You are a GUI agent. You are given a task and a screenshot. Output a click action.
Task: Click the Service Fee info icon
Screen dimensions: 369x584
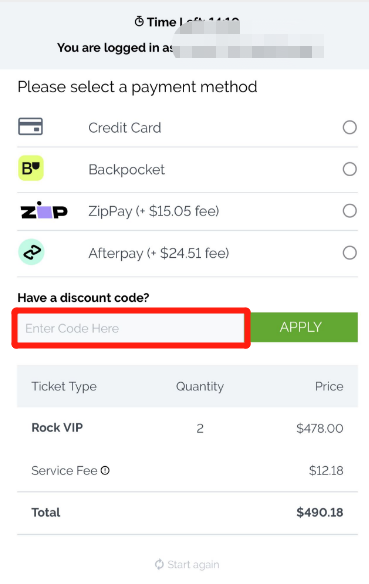tap(105, 471)
